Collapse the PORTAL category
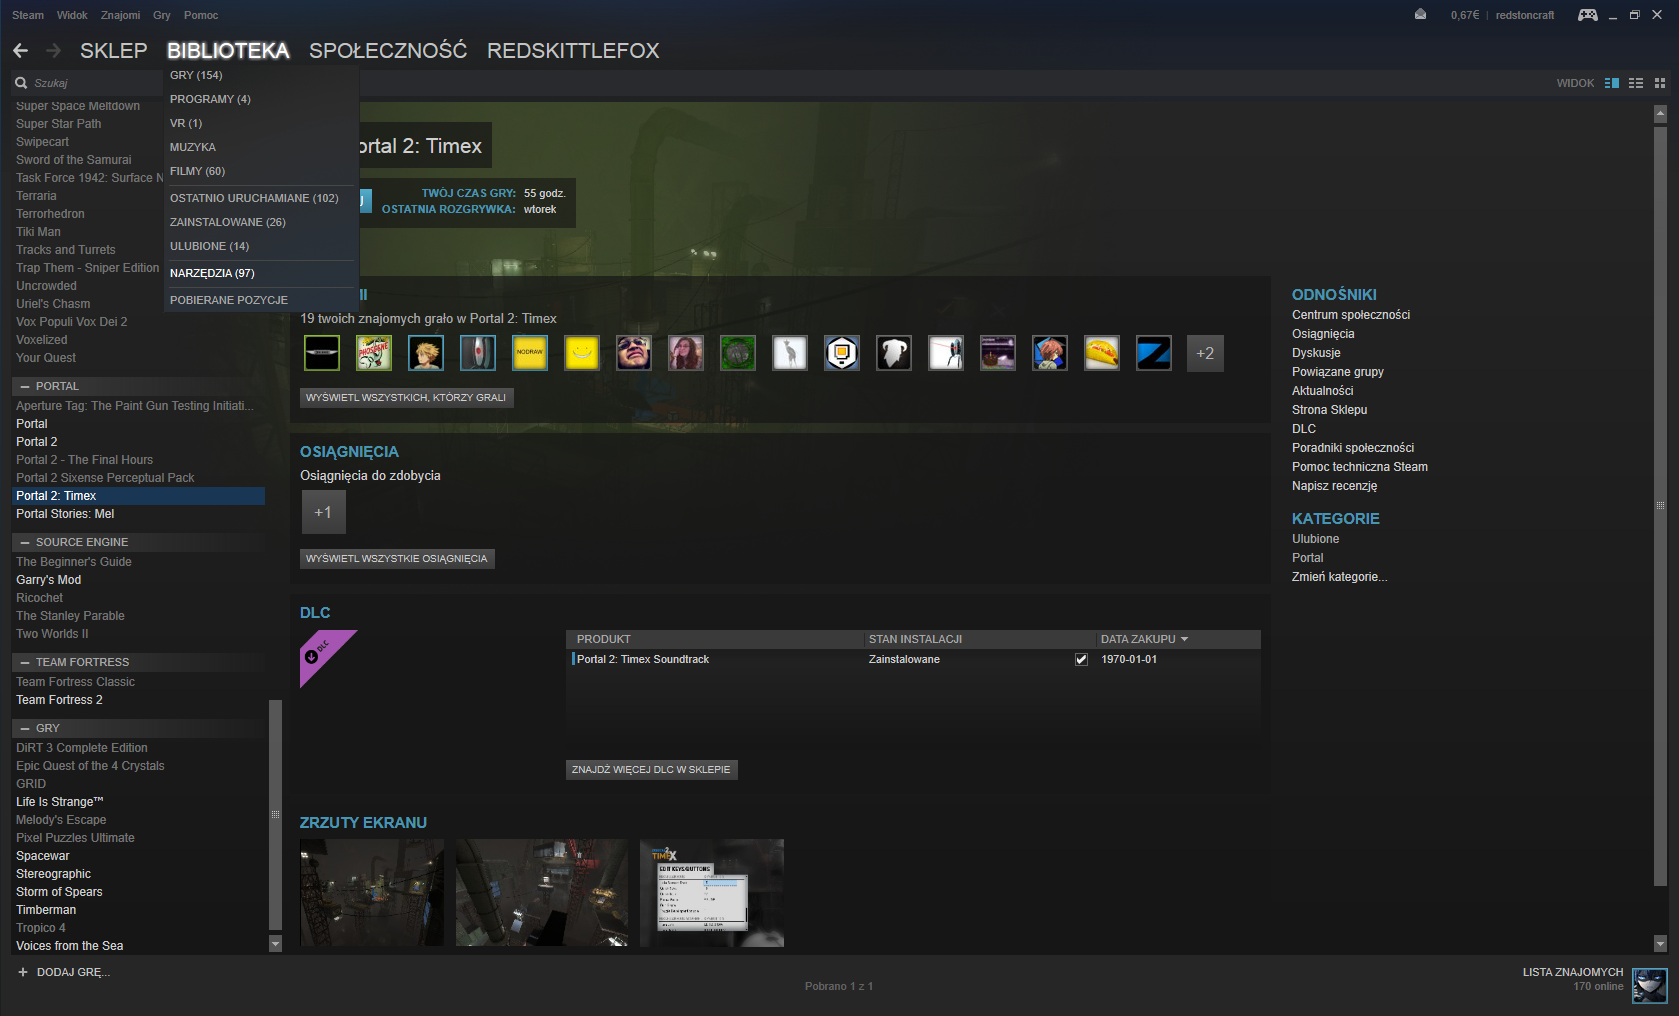 tap(25, 386)
